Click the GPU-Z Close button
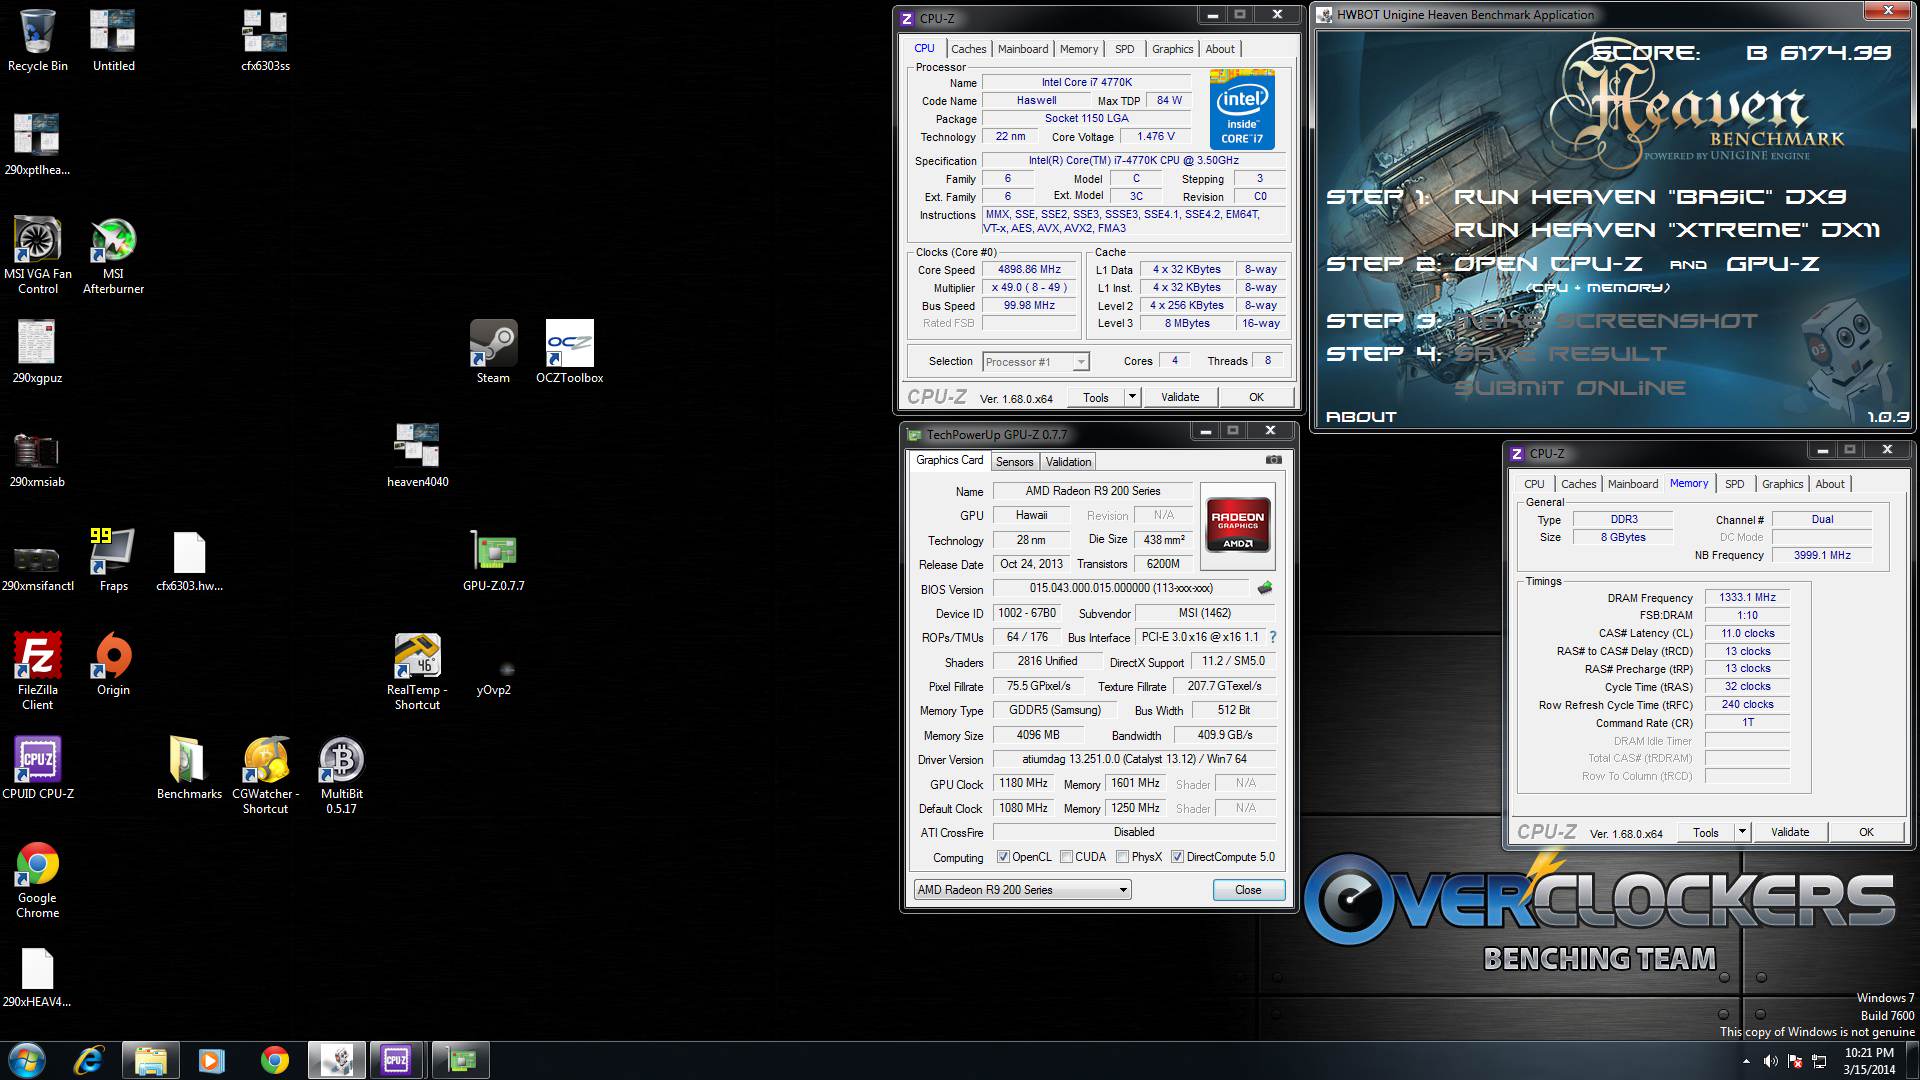The height and width of the screenshot is (1080, 1920). (1248, 890)
